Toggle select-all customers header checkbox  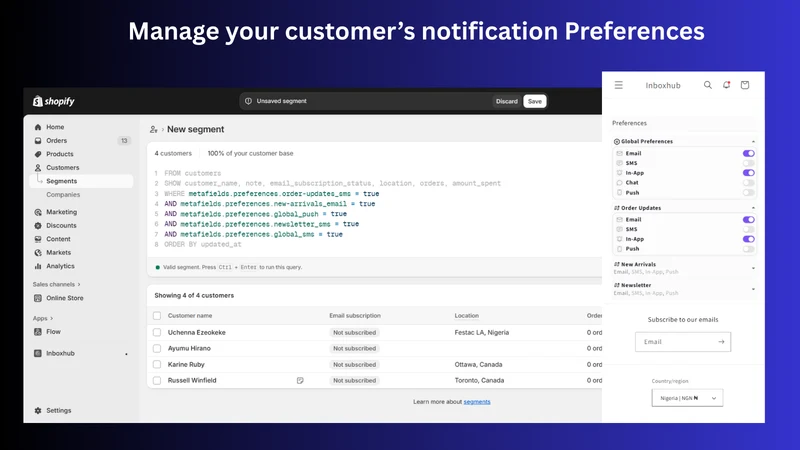[x=157, y=316]
